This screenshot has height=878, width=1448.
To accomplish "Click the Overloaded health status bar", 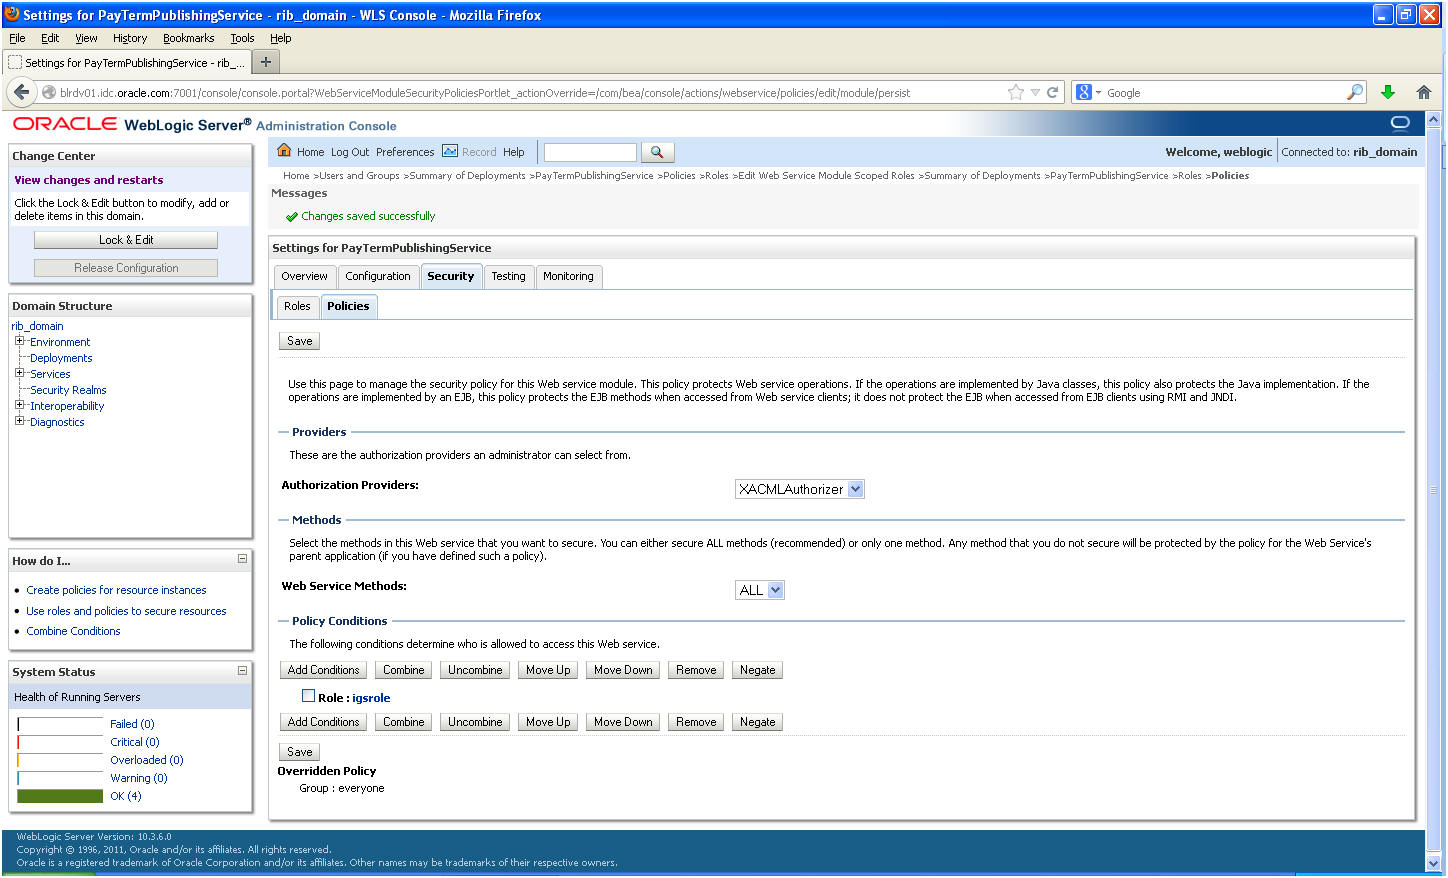I will point(60,760).
